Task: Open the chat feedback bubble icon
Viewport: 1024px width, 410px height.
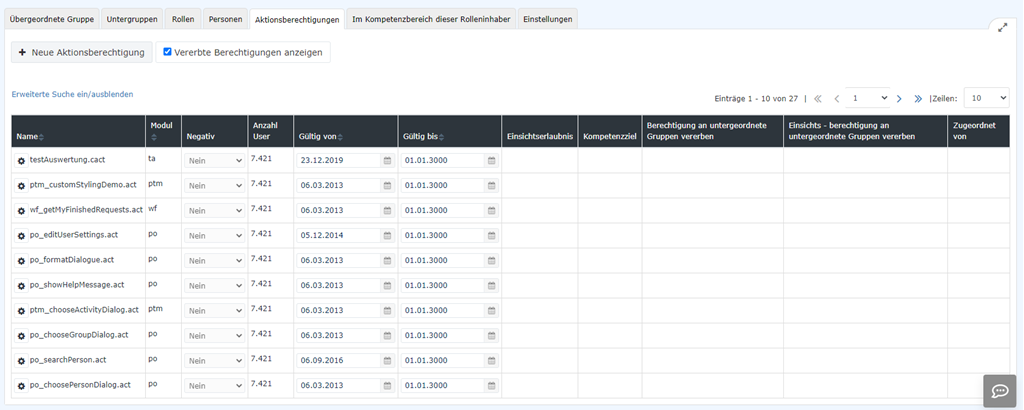Action: [x=999, y=391]
